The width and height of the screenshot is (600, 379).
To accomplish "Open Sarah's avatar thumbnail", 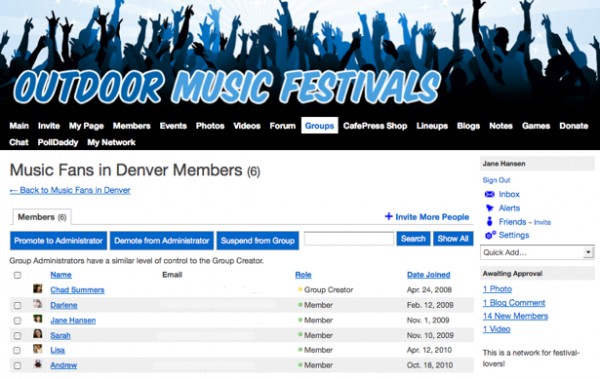I will [x=38, y=334].
